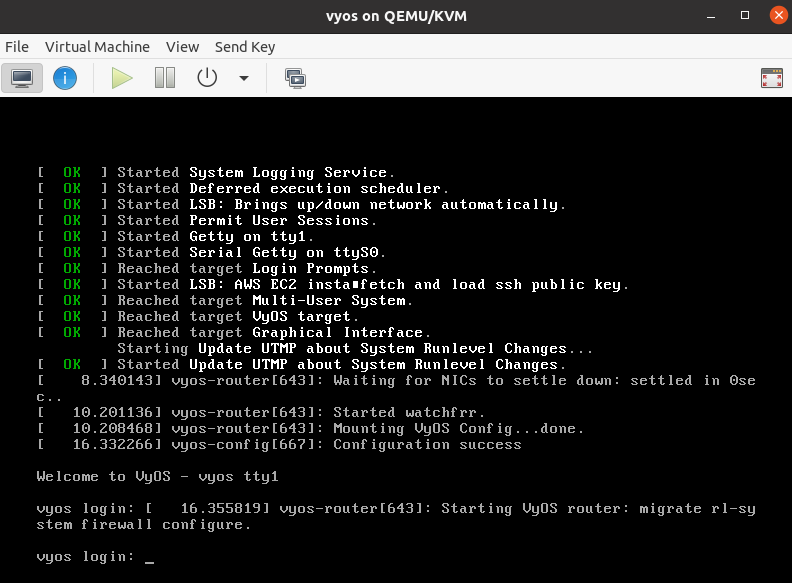Open the Send Key menu
This screenshot has height=583, width=792.
click(245, 47)
